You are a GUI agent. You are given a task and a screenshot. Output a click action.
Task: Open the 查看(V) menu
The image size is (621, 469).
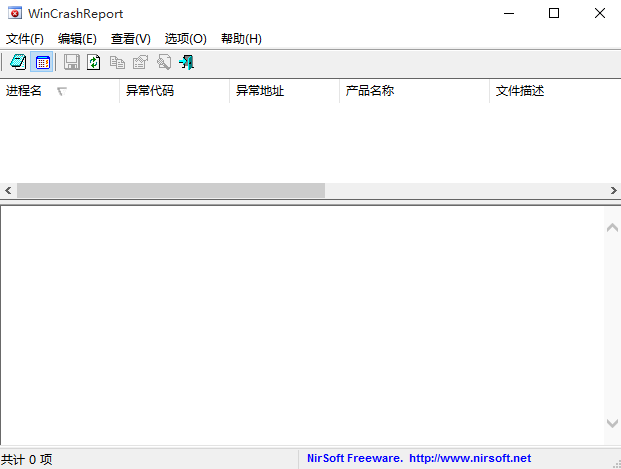click(x=131, y=39)
